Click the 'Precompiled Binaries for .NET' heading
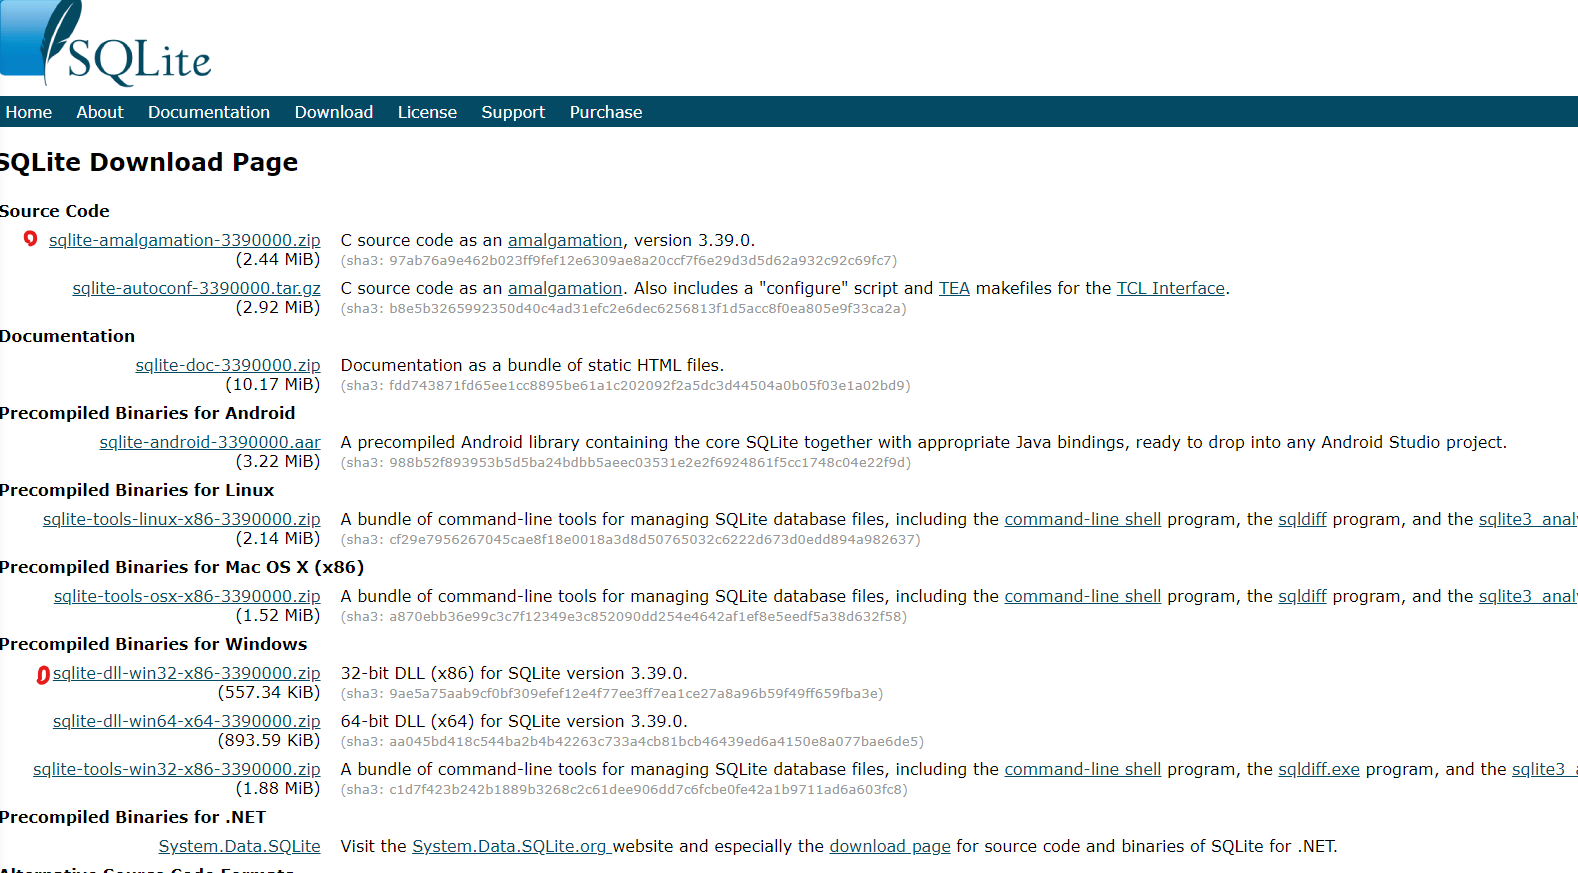This screenshot has height=873, width=1578. tap(133, 817)
